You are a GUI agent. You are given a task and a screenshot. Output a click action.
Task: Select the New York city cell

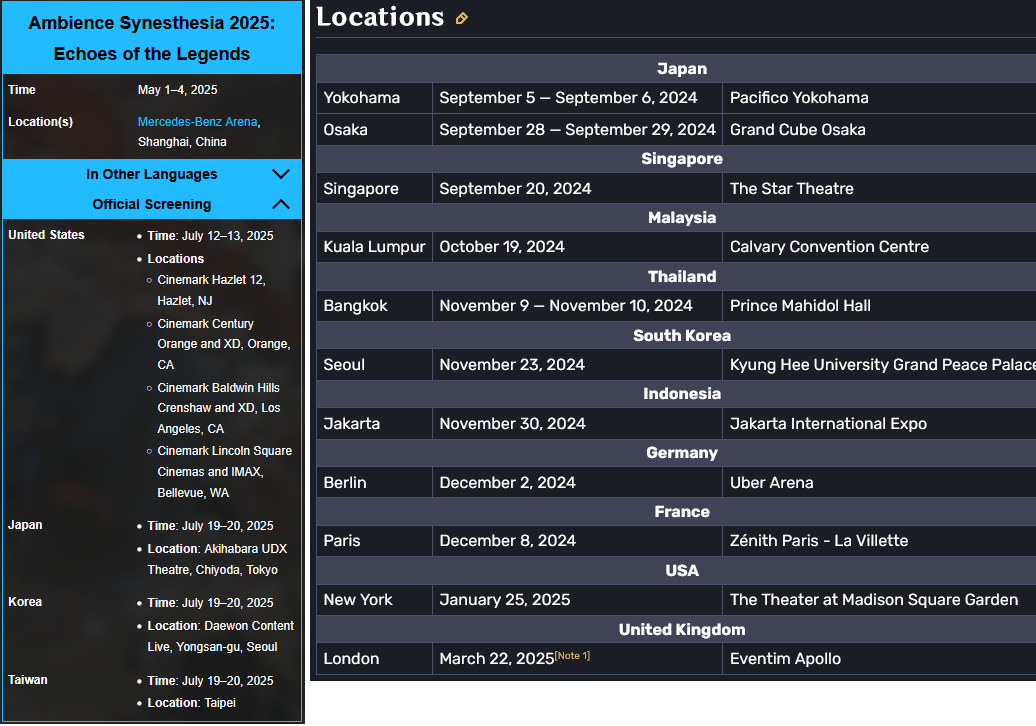click(x=375, y=600)
